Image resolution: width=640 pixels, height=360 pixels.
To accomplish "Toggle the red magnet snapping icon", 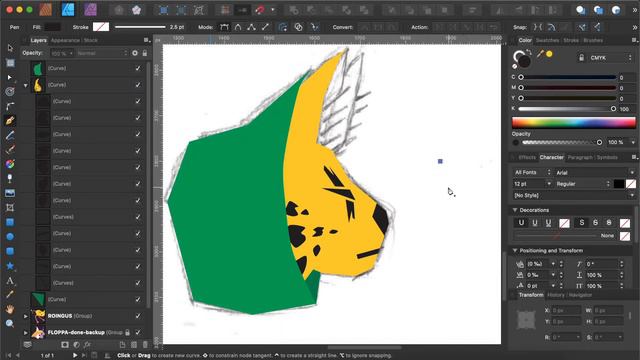I will coord(260,9).
